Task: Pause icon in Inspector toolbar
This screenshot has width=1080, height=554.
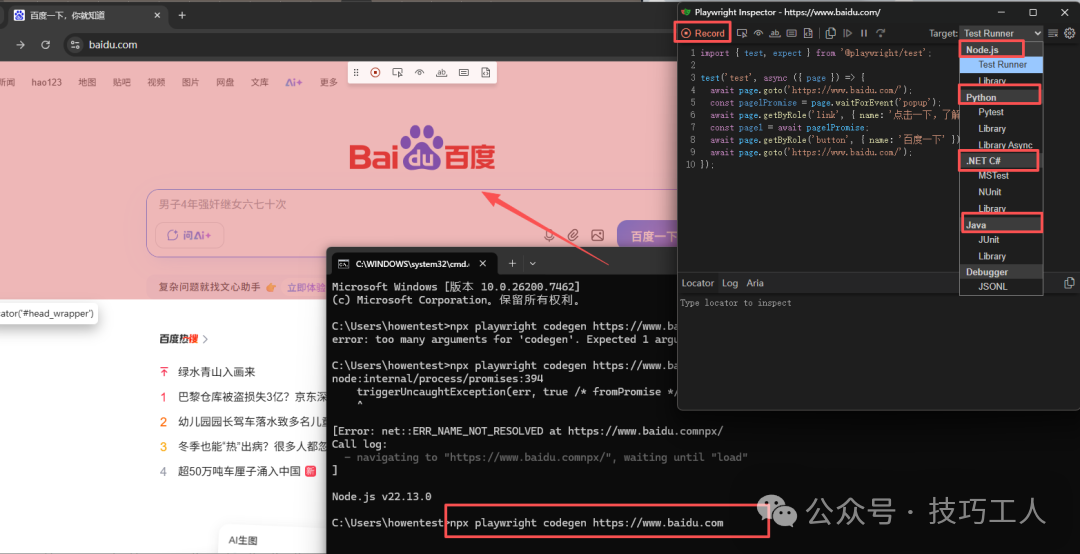Action: pos(864,33)
